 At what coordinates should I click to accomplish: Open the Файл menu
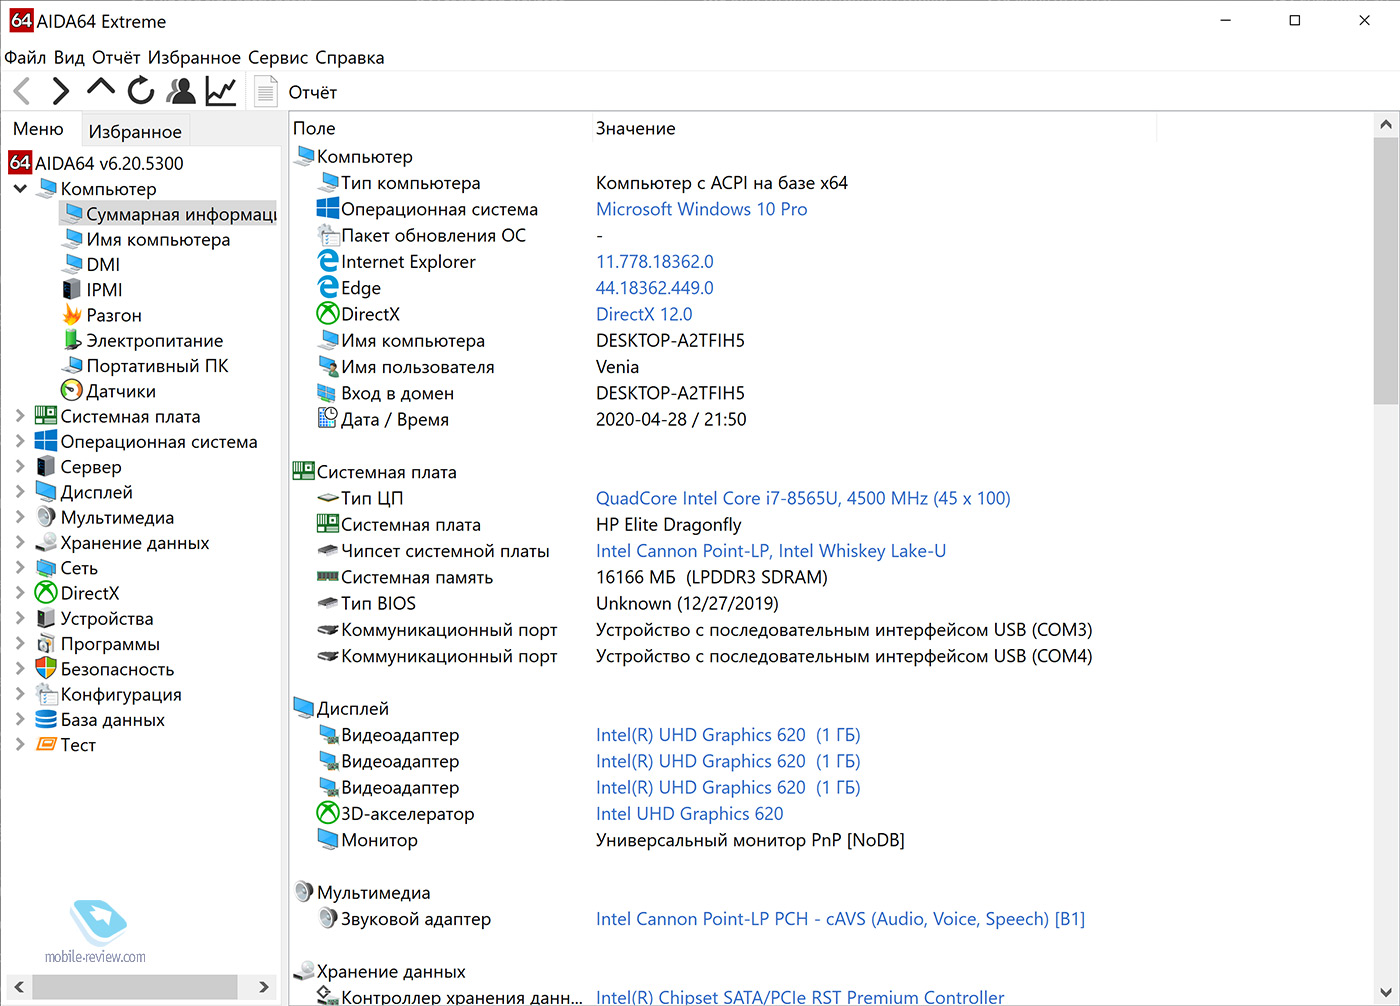[x=26, y=57]
